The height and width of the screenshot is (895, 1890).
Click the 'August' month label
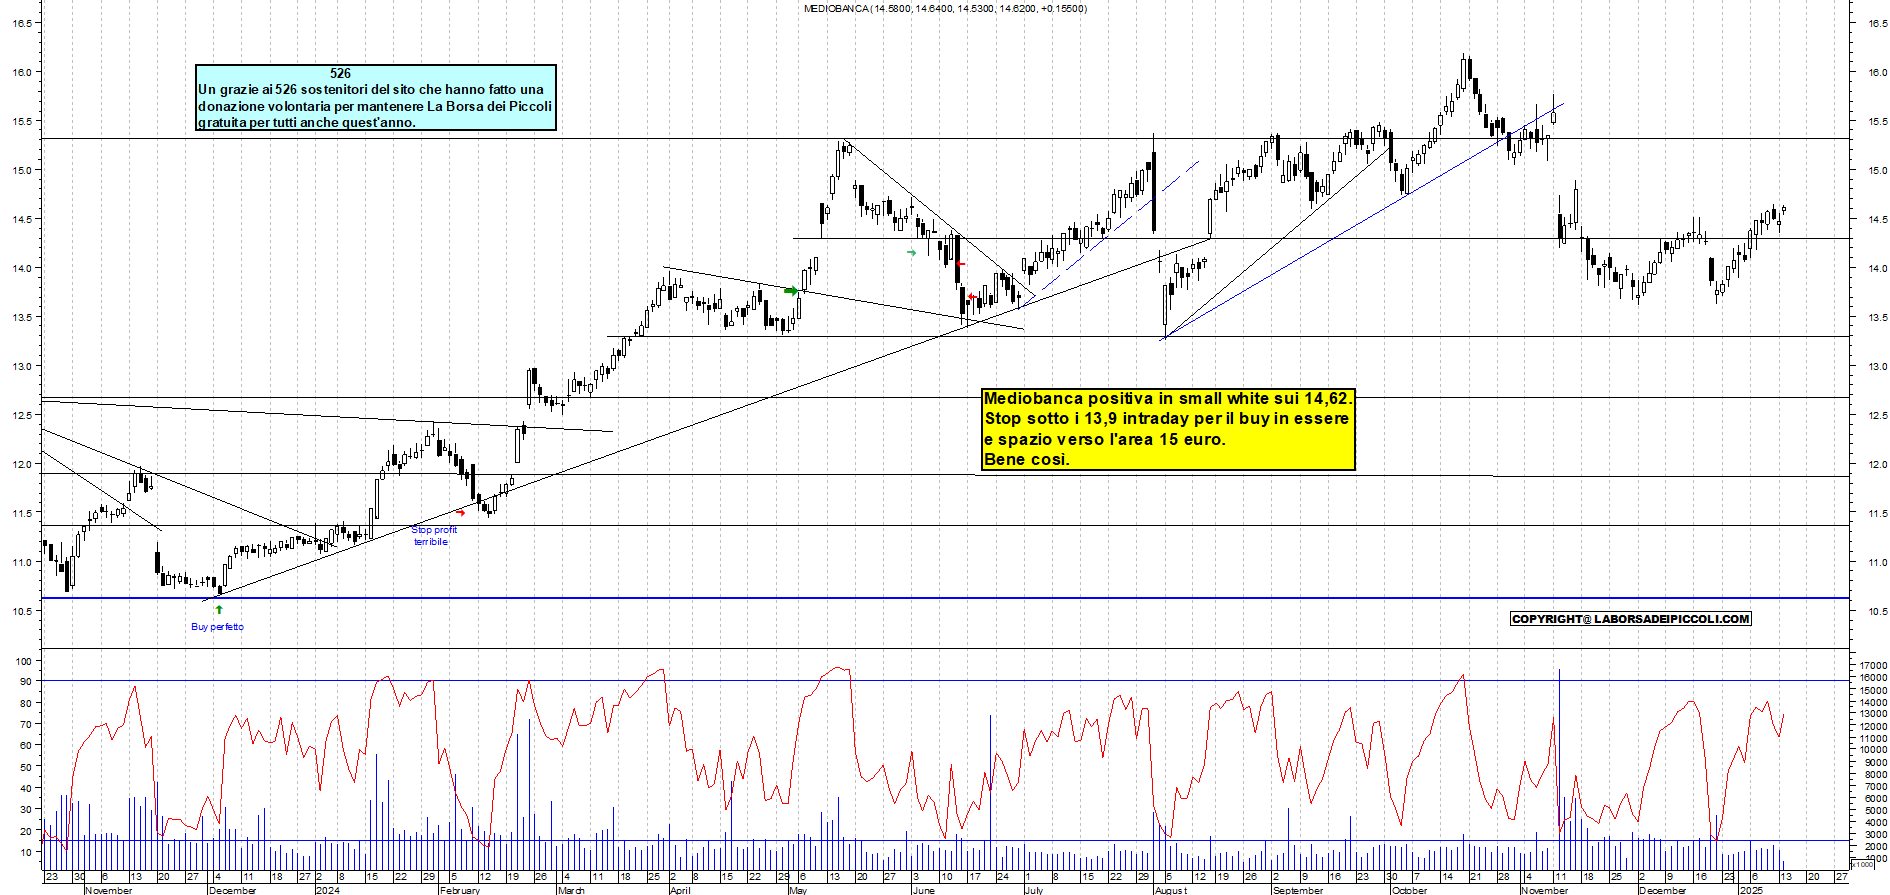pos(1171,890)
